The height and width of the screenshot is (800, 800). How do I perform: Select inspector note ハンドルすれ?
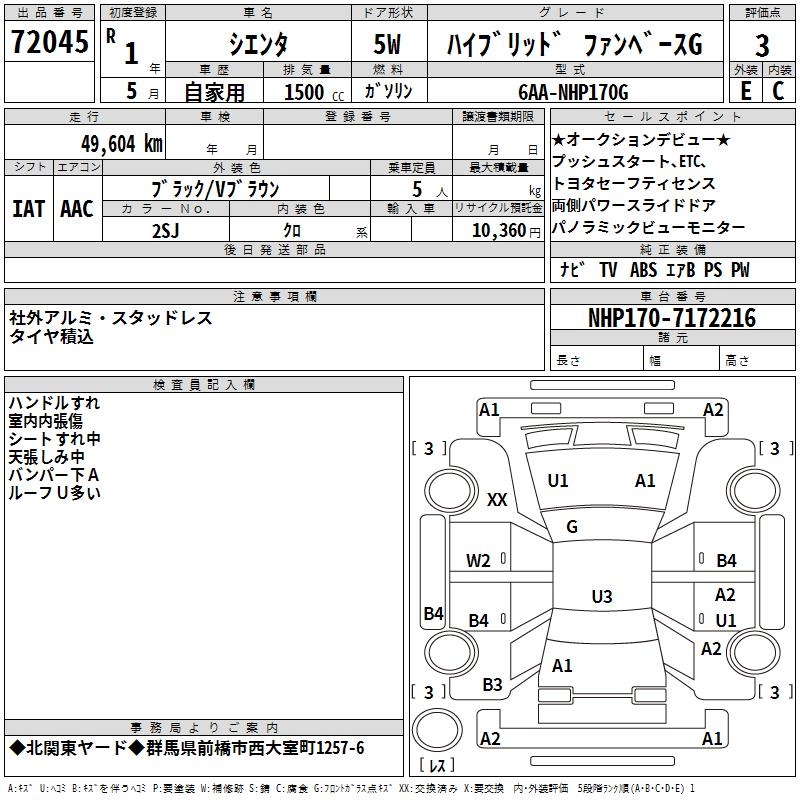(54, 403)
